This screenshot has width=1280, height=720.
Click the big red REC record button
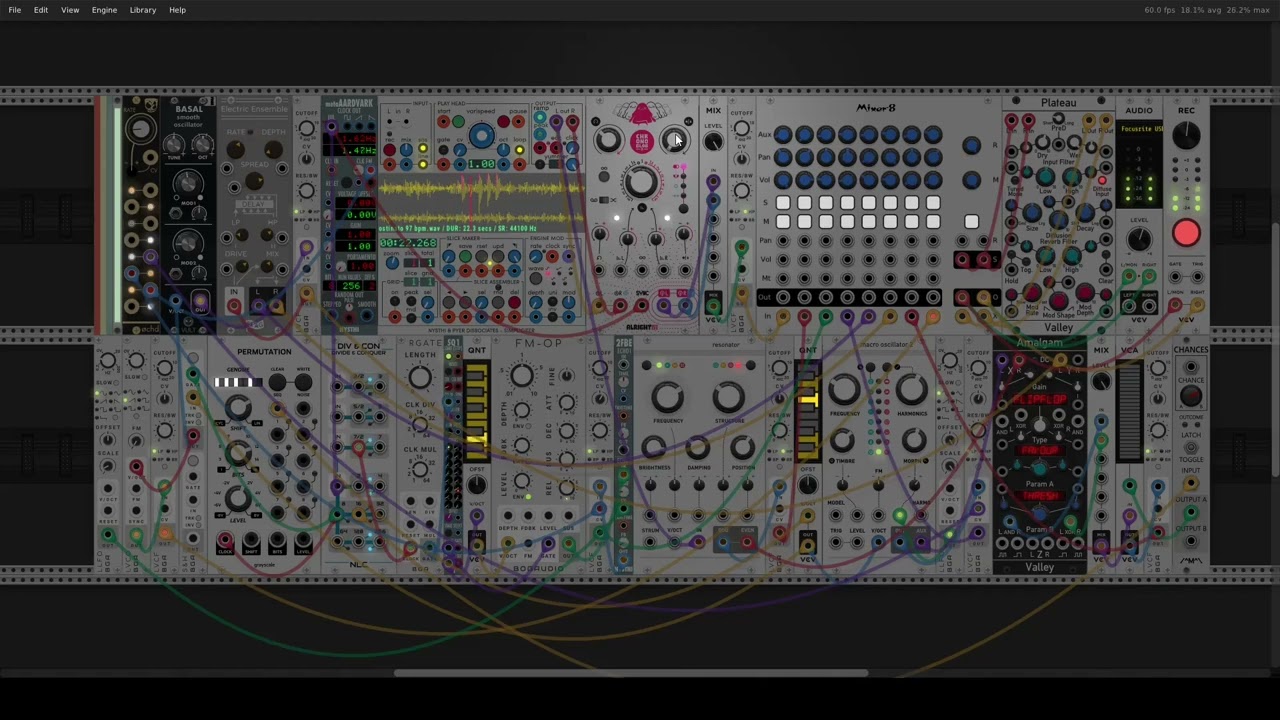[1186, 233]
